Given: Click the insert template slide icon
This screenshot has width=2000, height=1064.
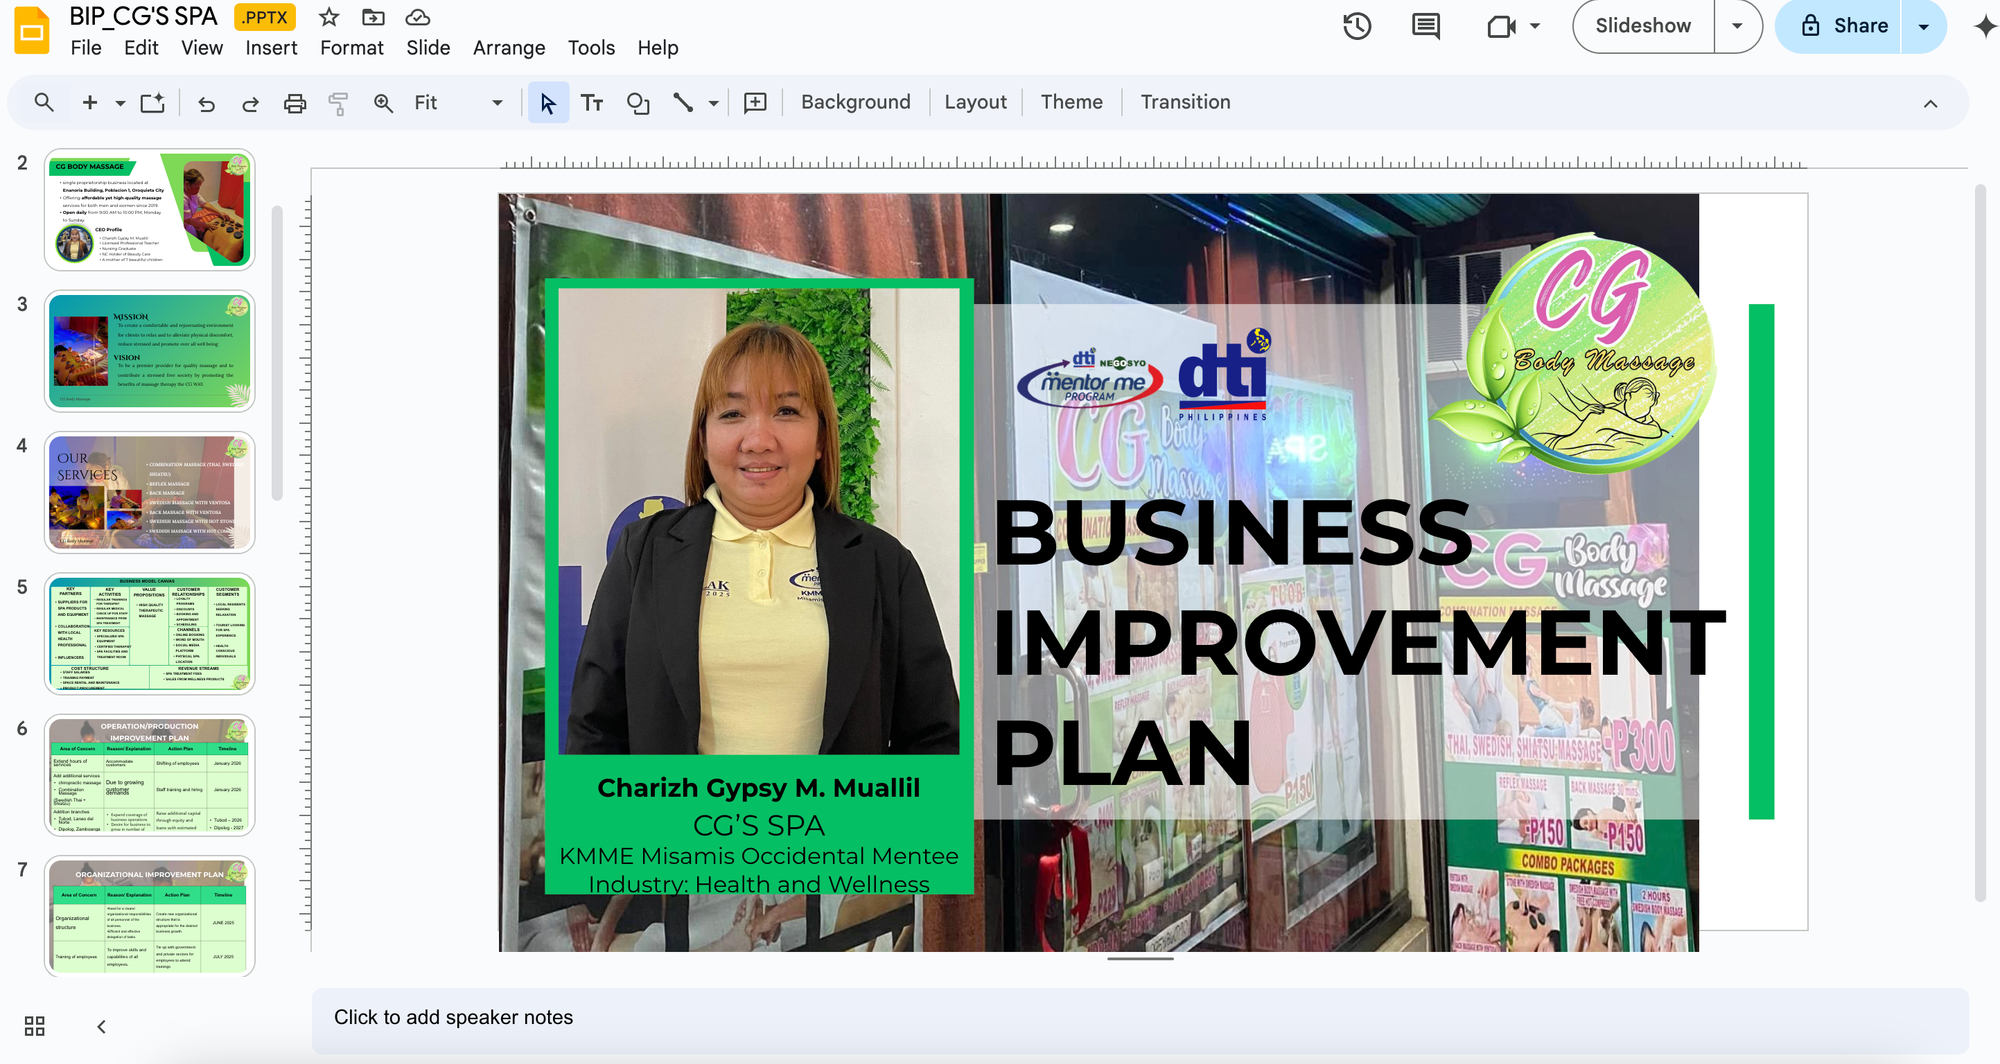Looking at the screenshot, I should 152,102.
